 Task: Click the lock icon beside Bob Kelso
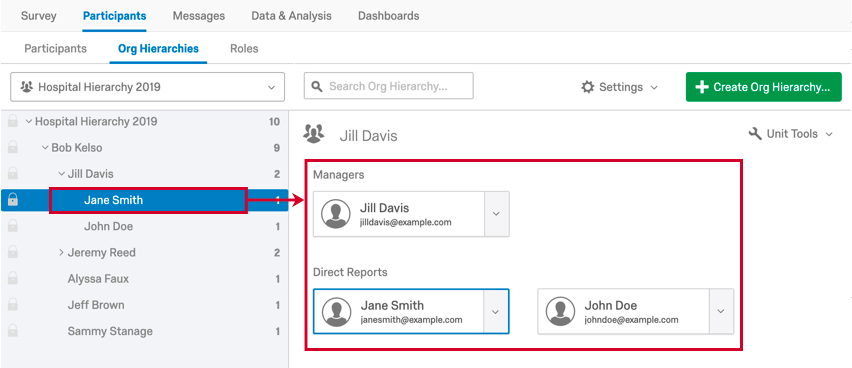point(12,147)
